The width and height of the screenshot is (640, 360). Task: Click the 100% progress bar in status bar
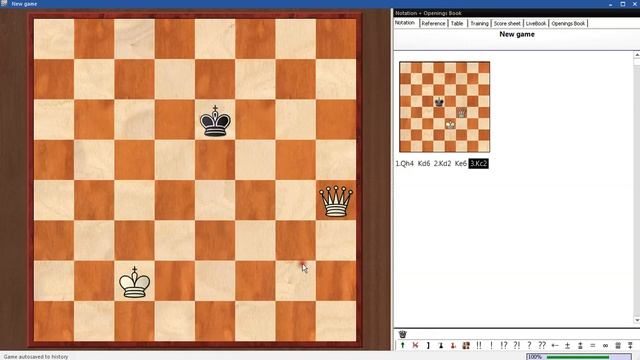578,357
